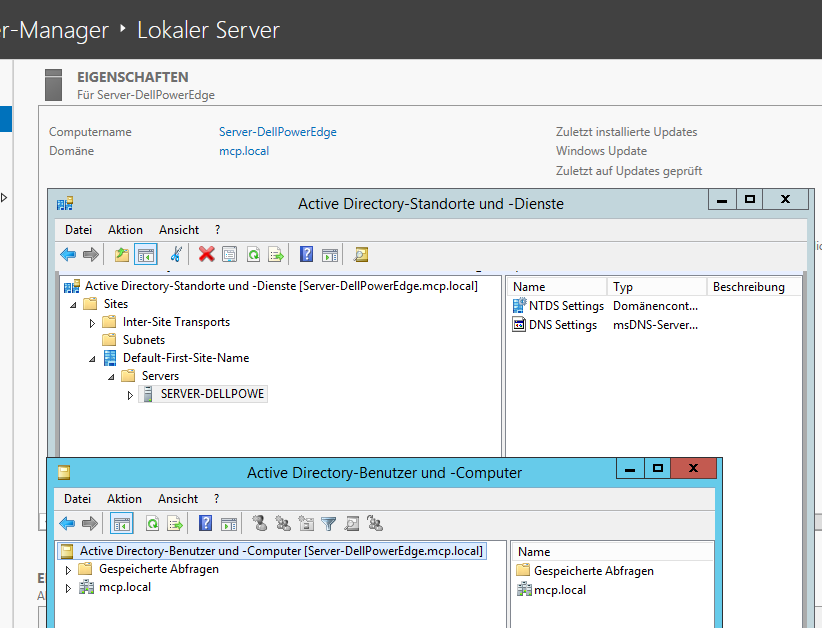Viewport: 822px width, 629px height.
Task: Expand the SERVER-DELLPOWE node
Action: (x=130, y=395)
